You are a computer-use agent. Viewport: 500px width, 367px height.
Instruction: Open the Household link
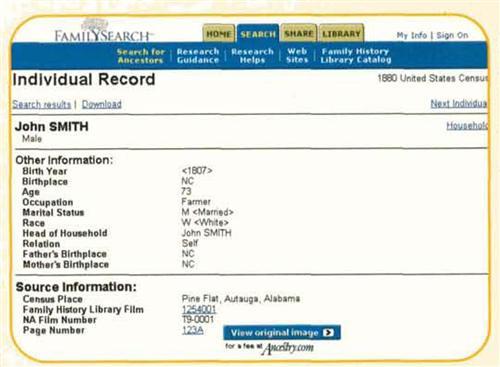(x=467, y=126)
